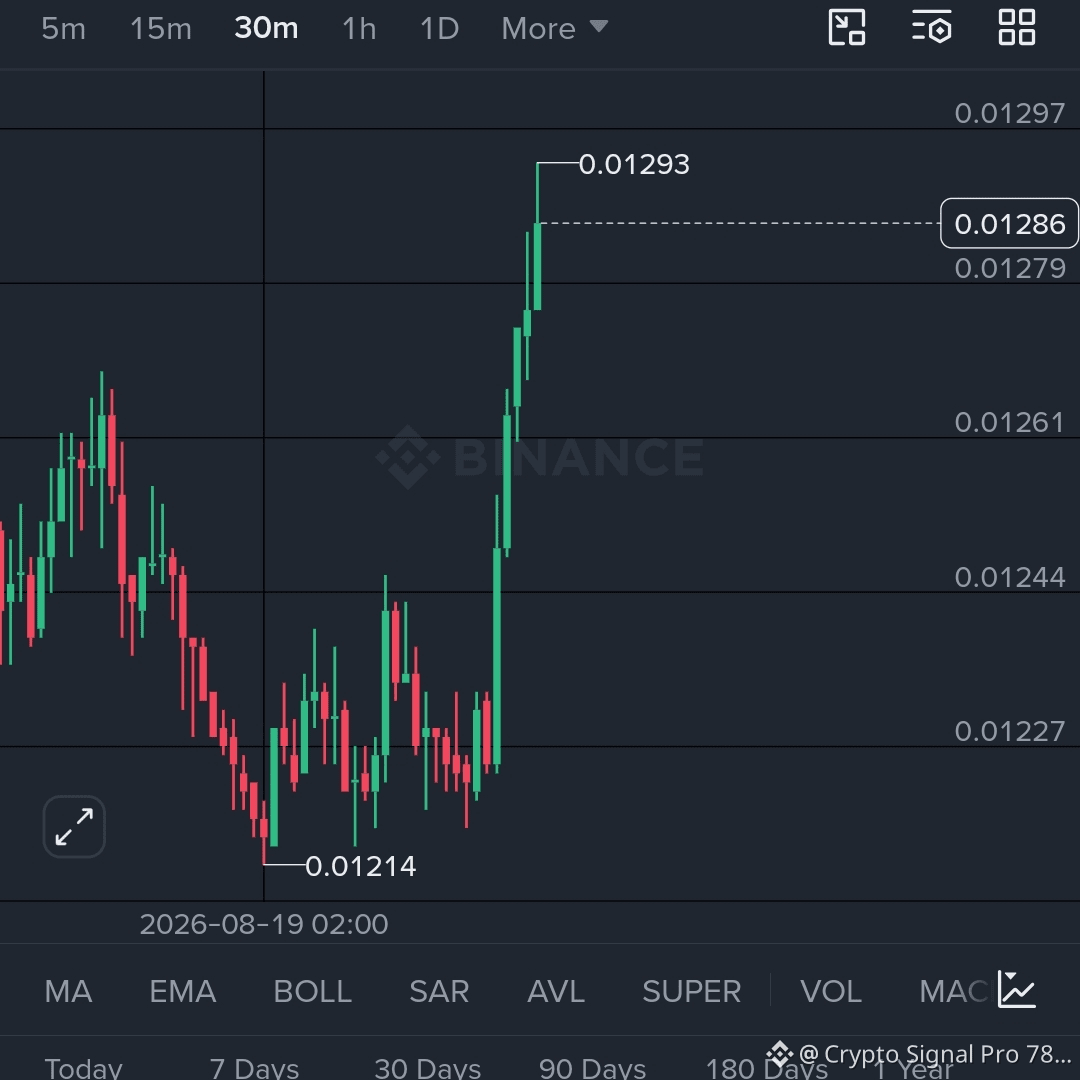Toggle the SAR indicator
1080x1080 pixels.
[x=439, y=992]
